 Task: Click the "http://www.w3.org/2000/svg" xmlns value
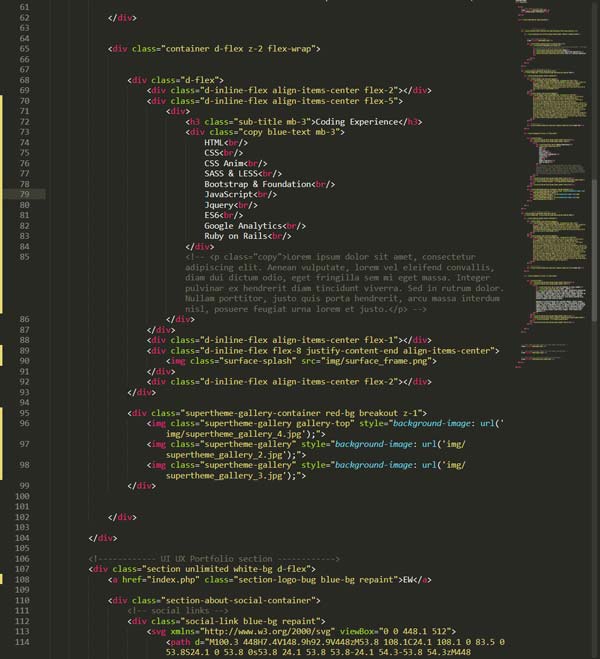268,631
